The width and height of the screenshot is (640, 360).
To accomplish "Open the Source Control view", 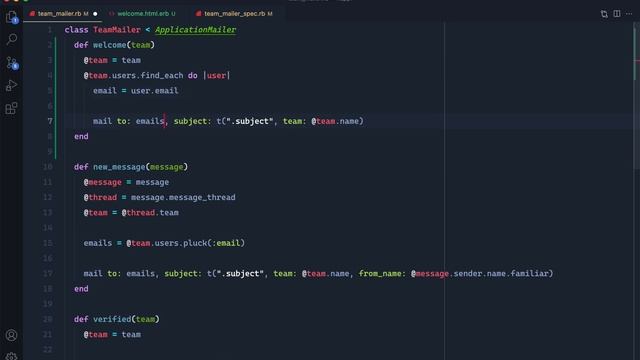I will (x=12, y=63).
